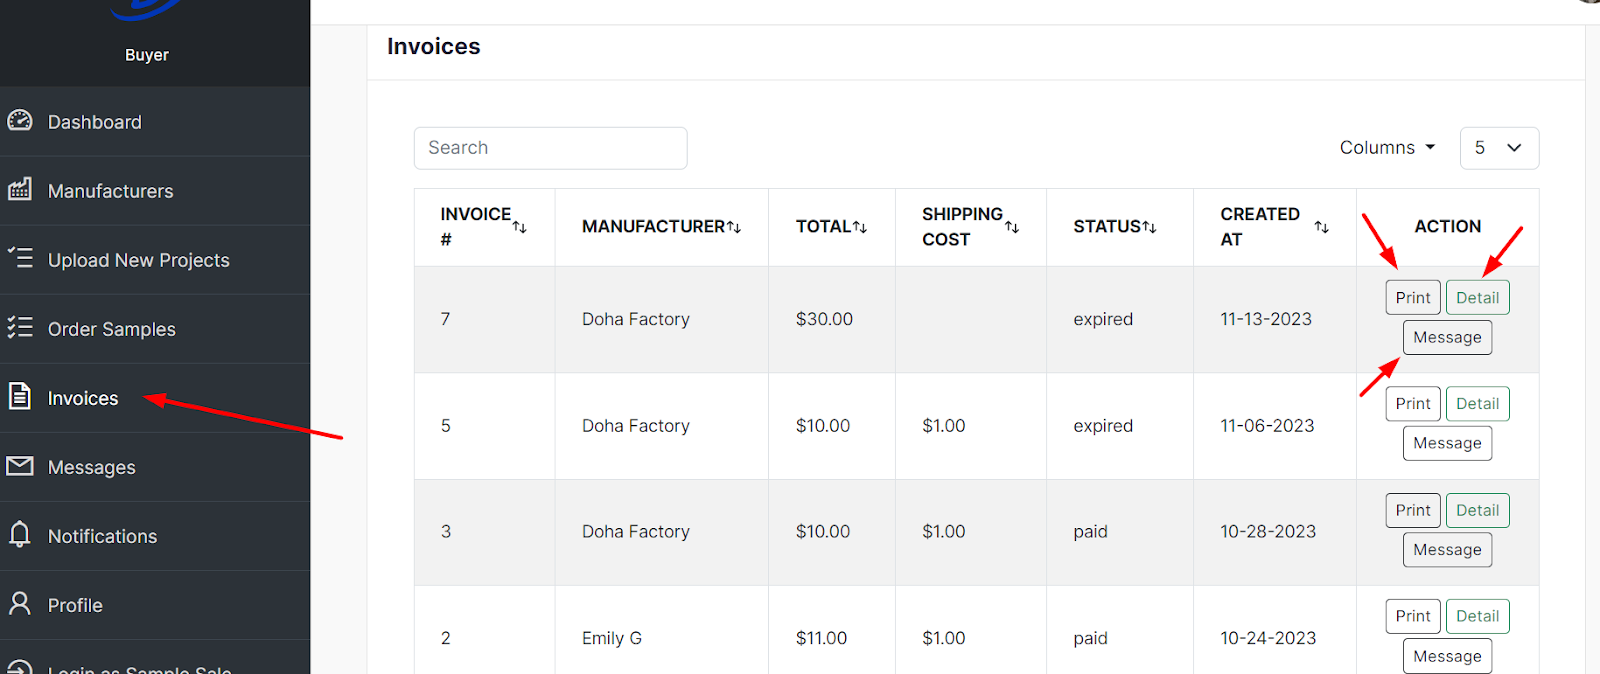Click the Manufacturers factory icon

[20, 190]
